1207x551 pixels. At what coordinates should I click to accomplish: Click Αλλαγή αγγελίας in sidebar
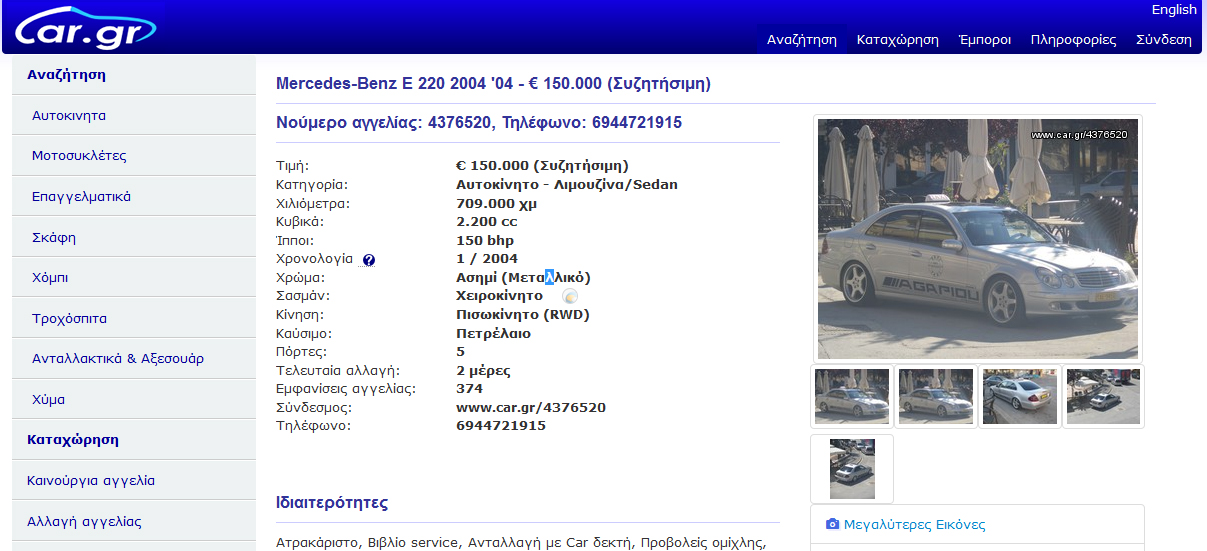pyautogui.click(x=84, y=521)
